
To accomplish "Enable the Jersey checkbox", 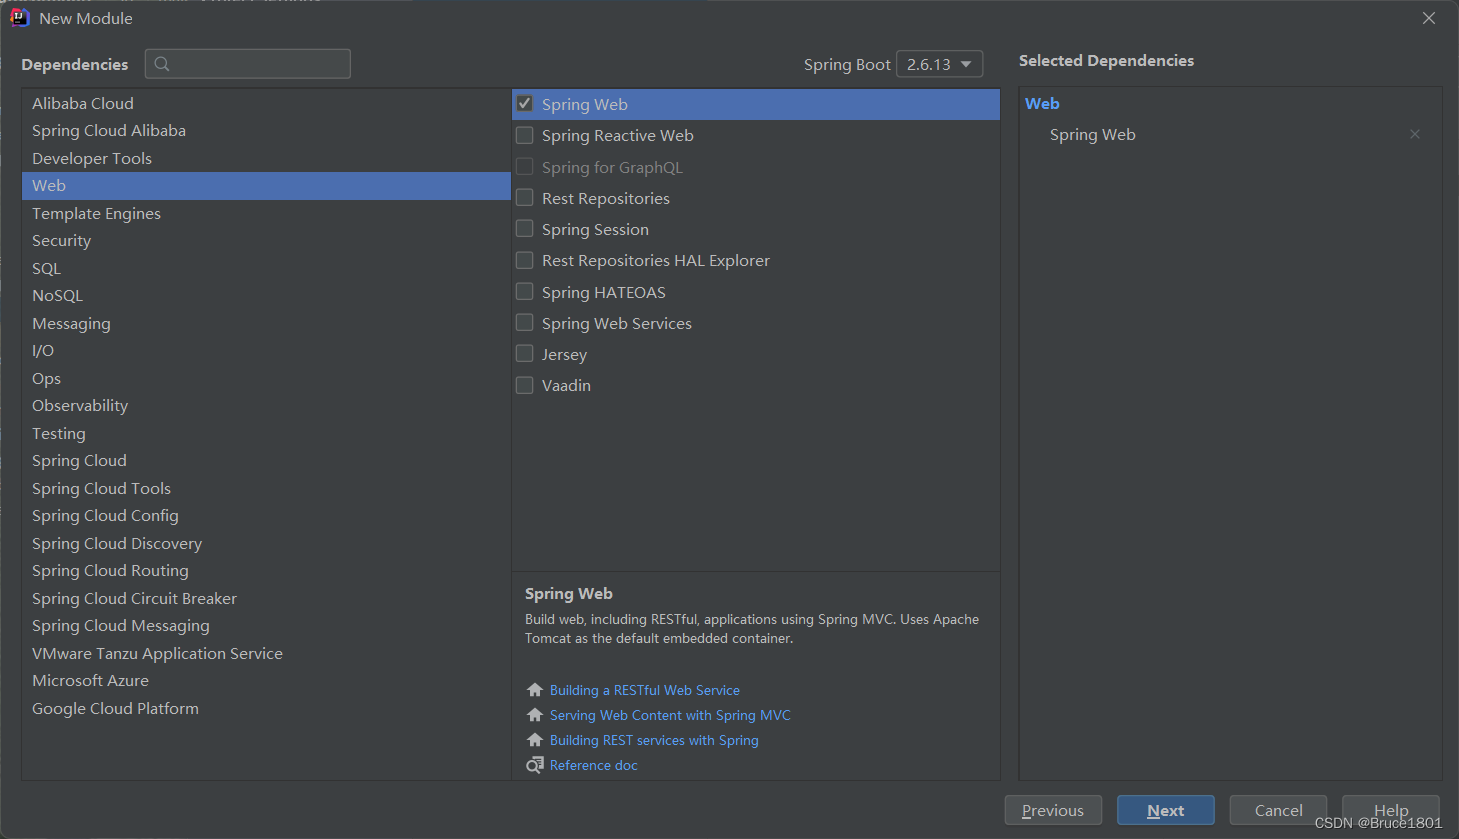I will 524,354.
